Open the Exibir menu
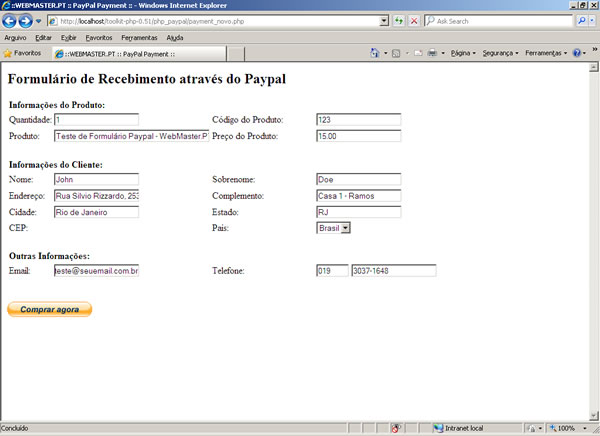This screenshot has height=436, width=600. (68, 38)
